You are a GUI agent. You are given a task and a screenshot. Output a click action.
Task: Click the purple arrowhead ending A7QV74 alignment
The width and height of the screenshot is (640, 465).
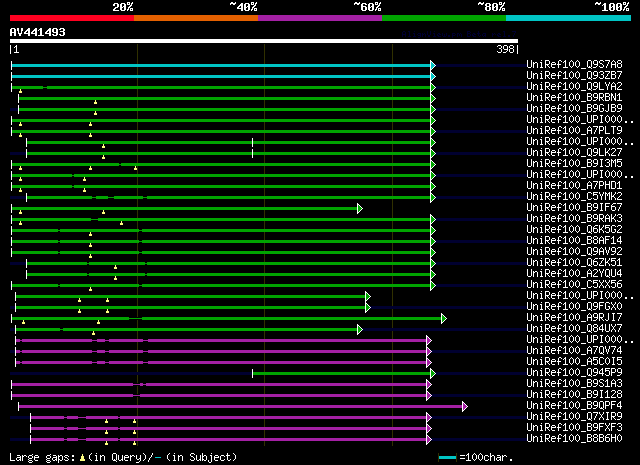429,352
